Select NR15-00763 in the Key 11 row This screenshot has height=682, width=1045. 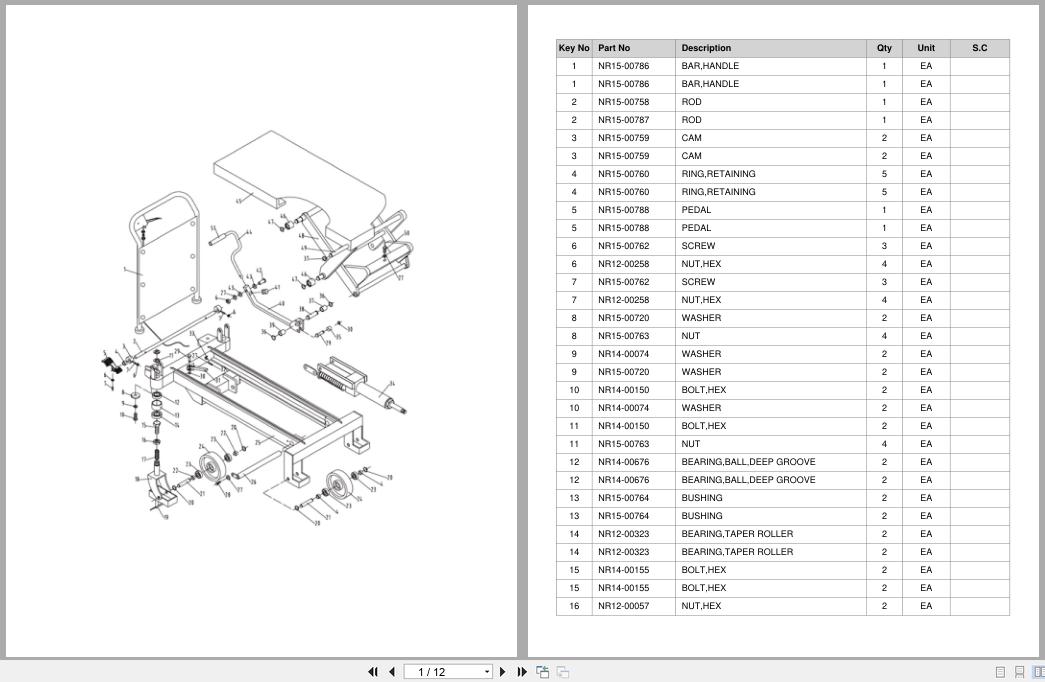pos(623,444)
